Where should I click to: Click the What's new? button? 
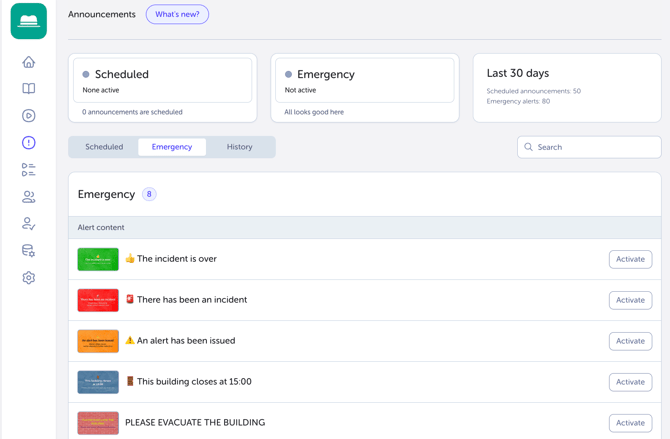point(177,14)
